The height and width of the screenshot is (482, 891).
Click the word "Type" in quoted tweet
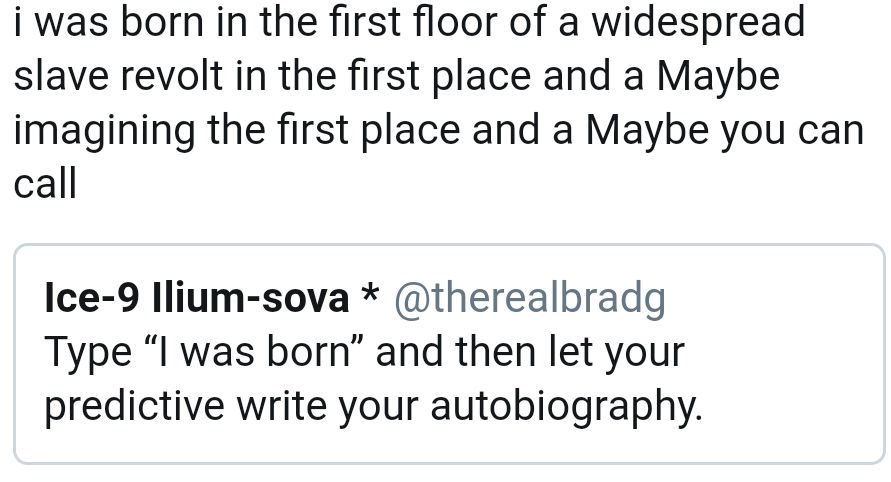pyautogui.click(x=88, y=351)
